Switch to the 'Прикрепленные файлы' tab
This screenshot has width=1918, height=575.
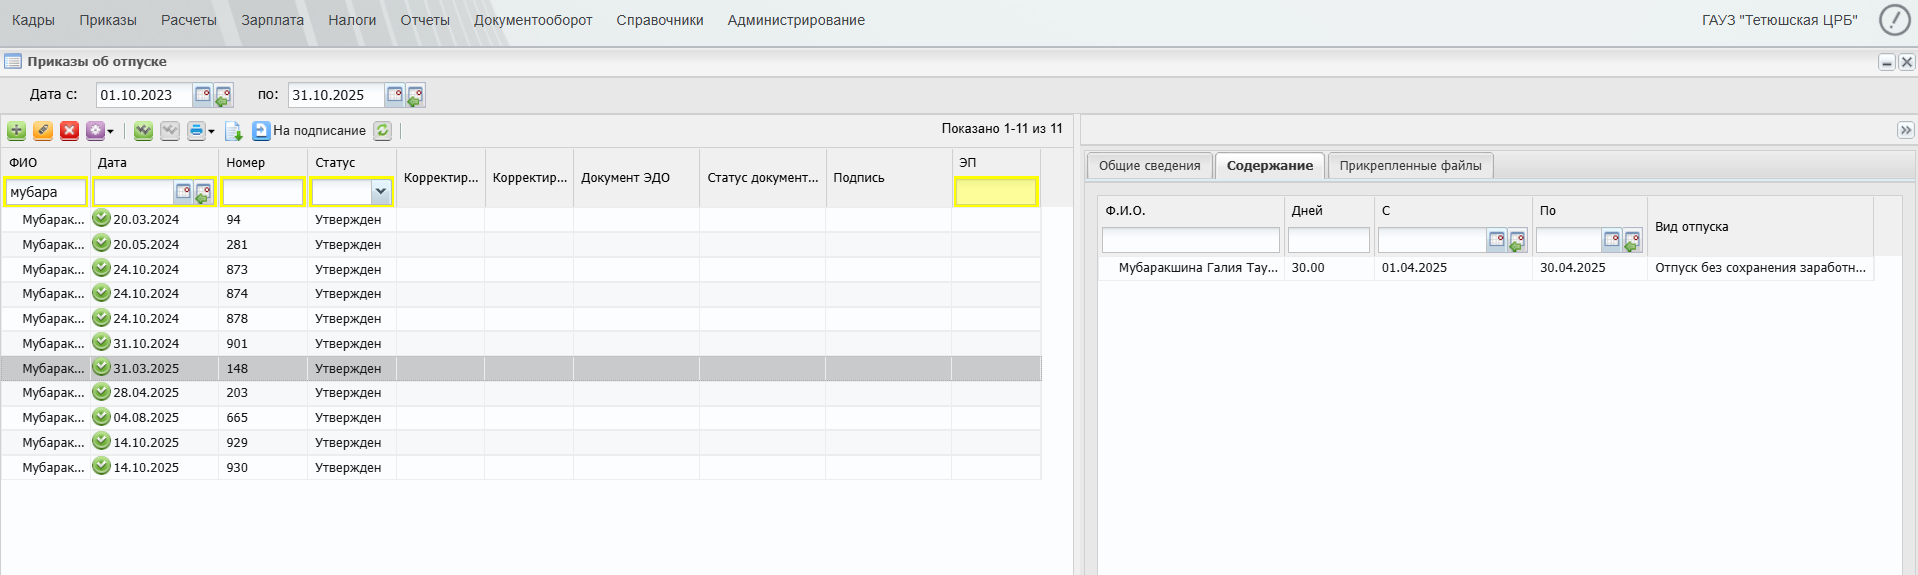pos(1411,166)
